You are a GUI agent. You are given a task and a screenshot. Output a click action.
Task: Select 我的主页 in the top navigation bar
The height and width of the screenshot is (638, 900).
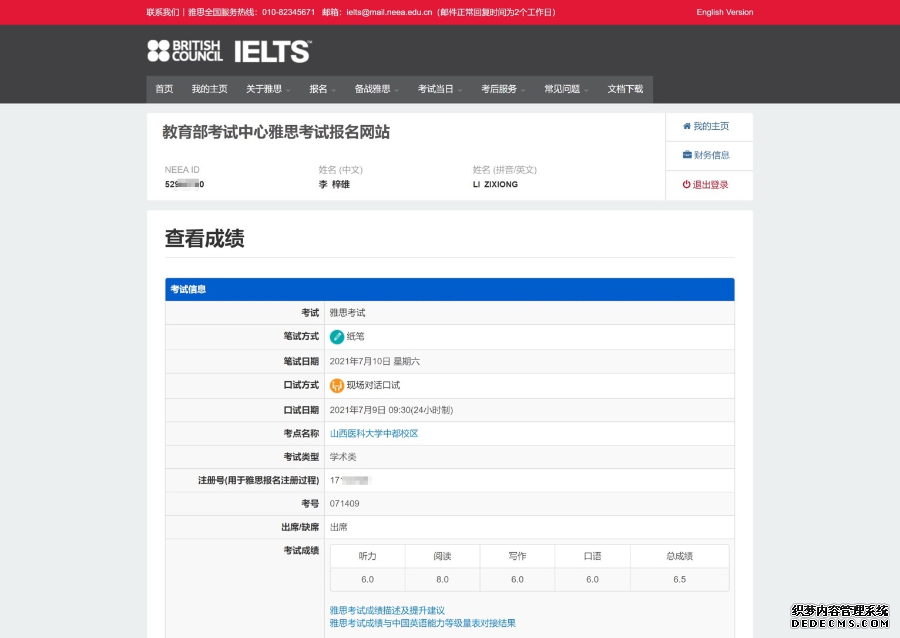209,89
